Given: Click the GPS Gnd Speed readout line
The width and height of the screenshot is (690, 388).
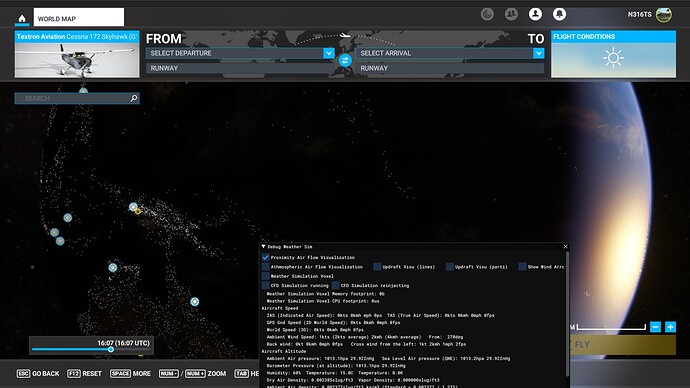Looking at the screenshot, I should click(x=333, y=322).
